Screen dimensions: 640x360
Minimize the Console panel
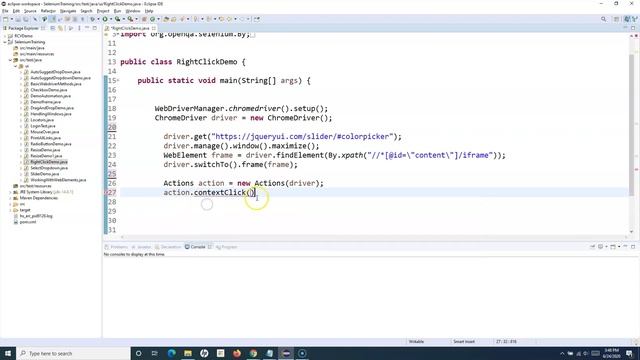tap(625, 247)
